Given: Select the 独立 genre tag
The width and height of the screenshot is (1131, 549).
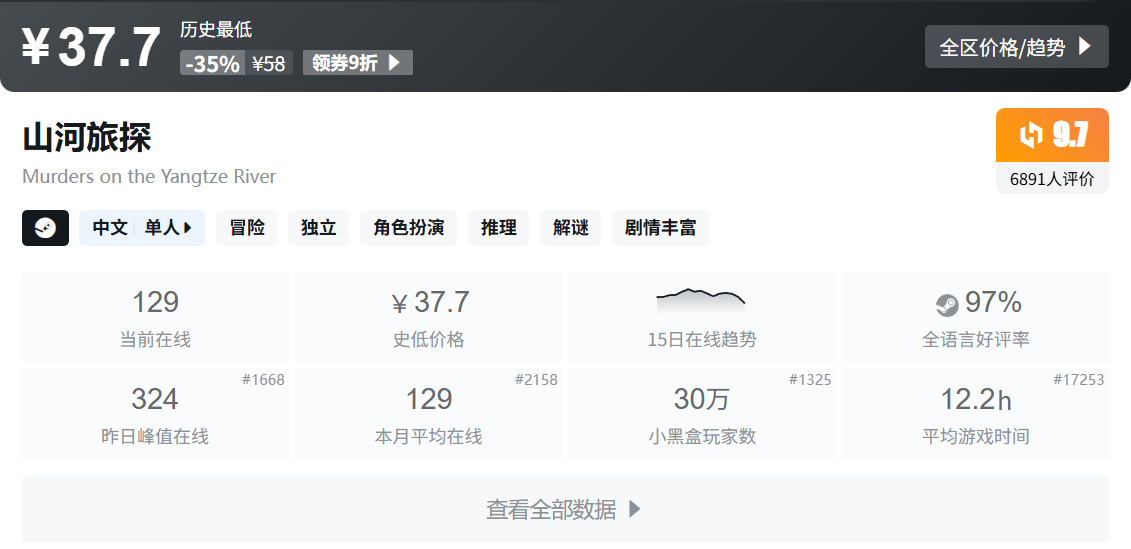Looking at the screenshot, I should coord(319,228).
